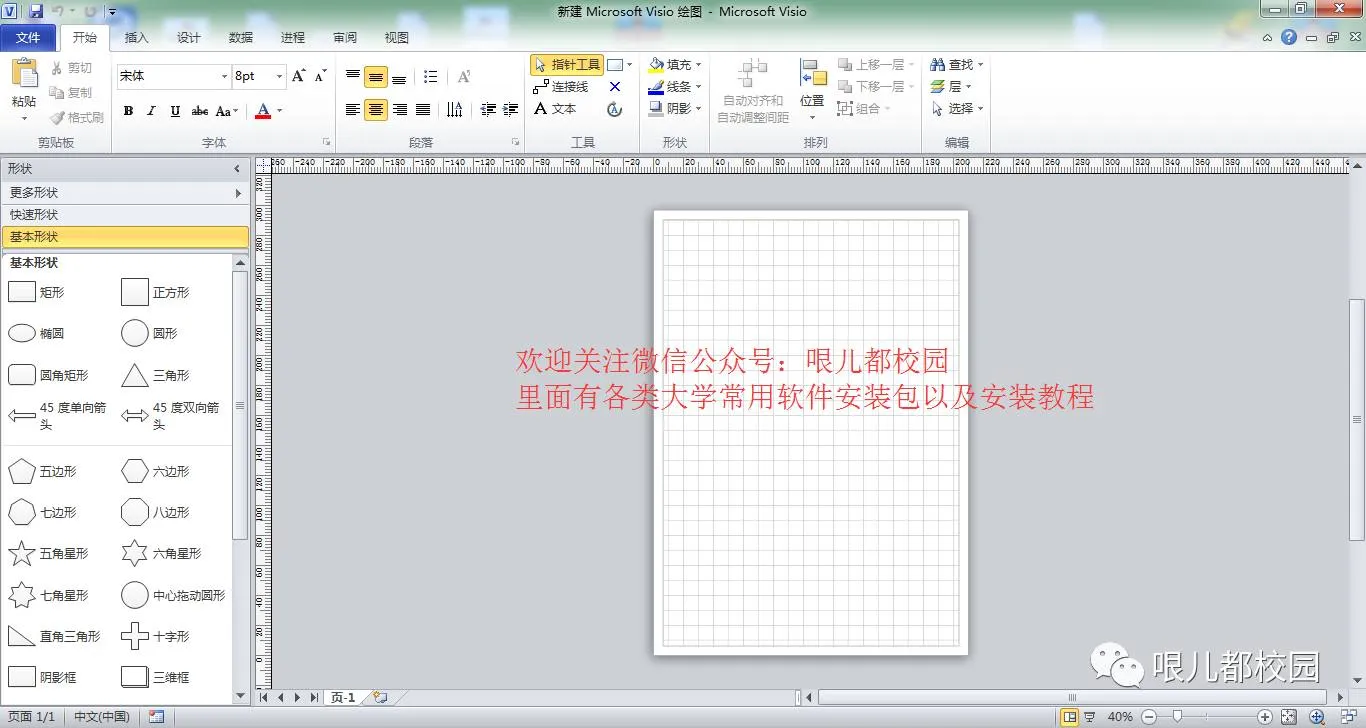Pick the 5-point star (五角星形) shape
The width and height of the screenshot is (1366, 728).
pyautogui.click(x=49, y=553)
